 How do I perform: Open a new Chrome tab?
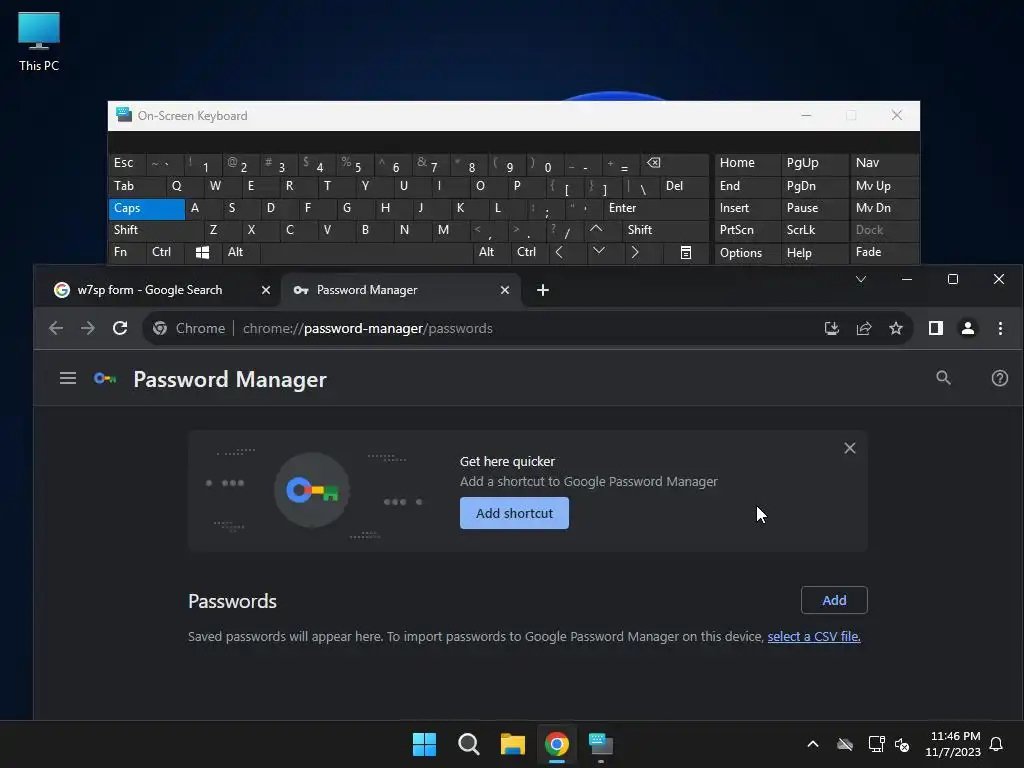coord(543,290)
